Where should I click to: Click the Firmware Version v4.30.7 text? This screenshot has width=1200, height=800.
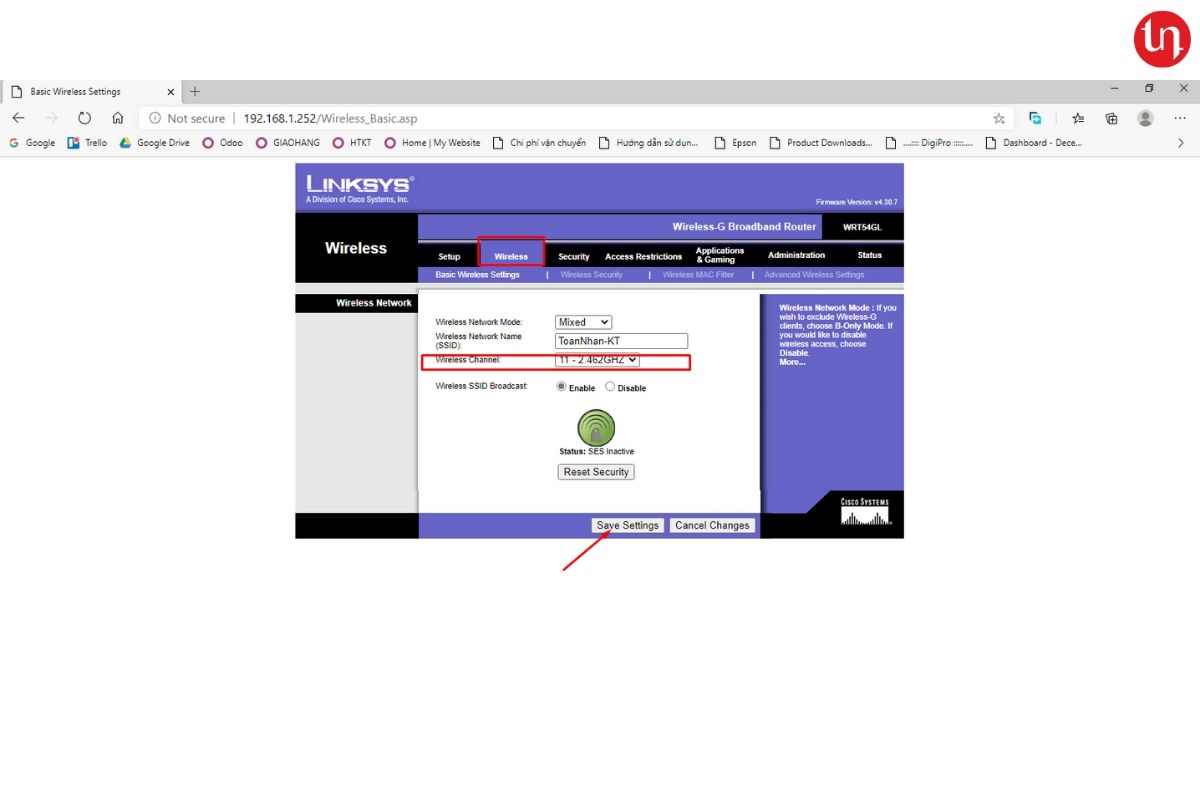857,202
